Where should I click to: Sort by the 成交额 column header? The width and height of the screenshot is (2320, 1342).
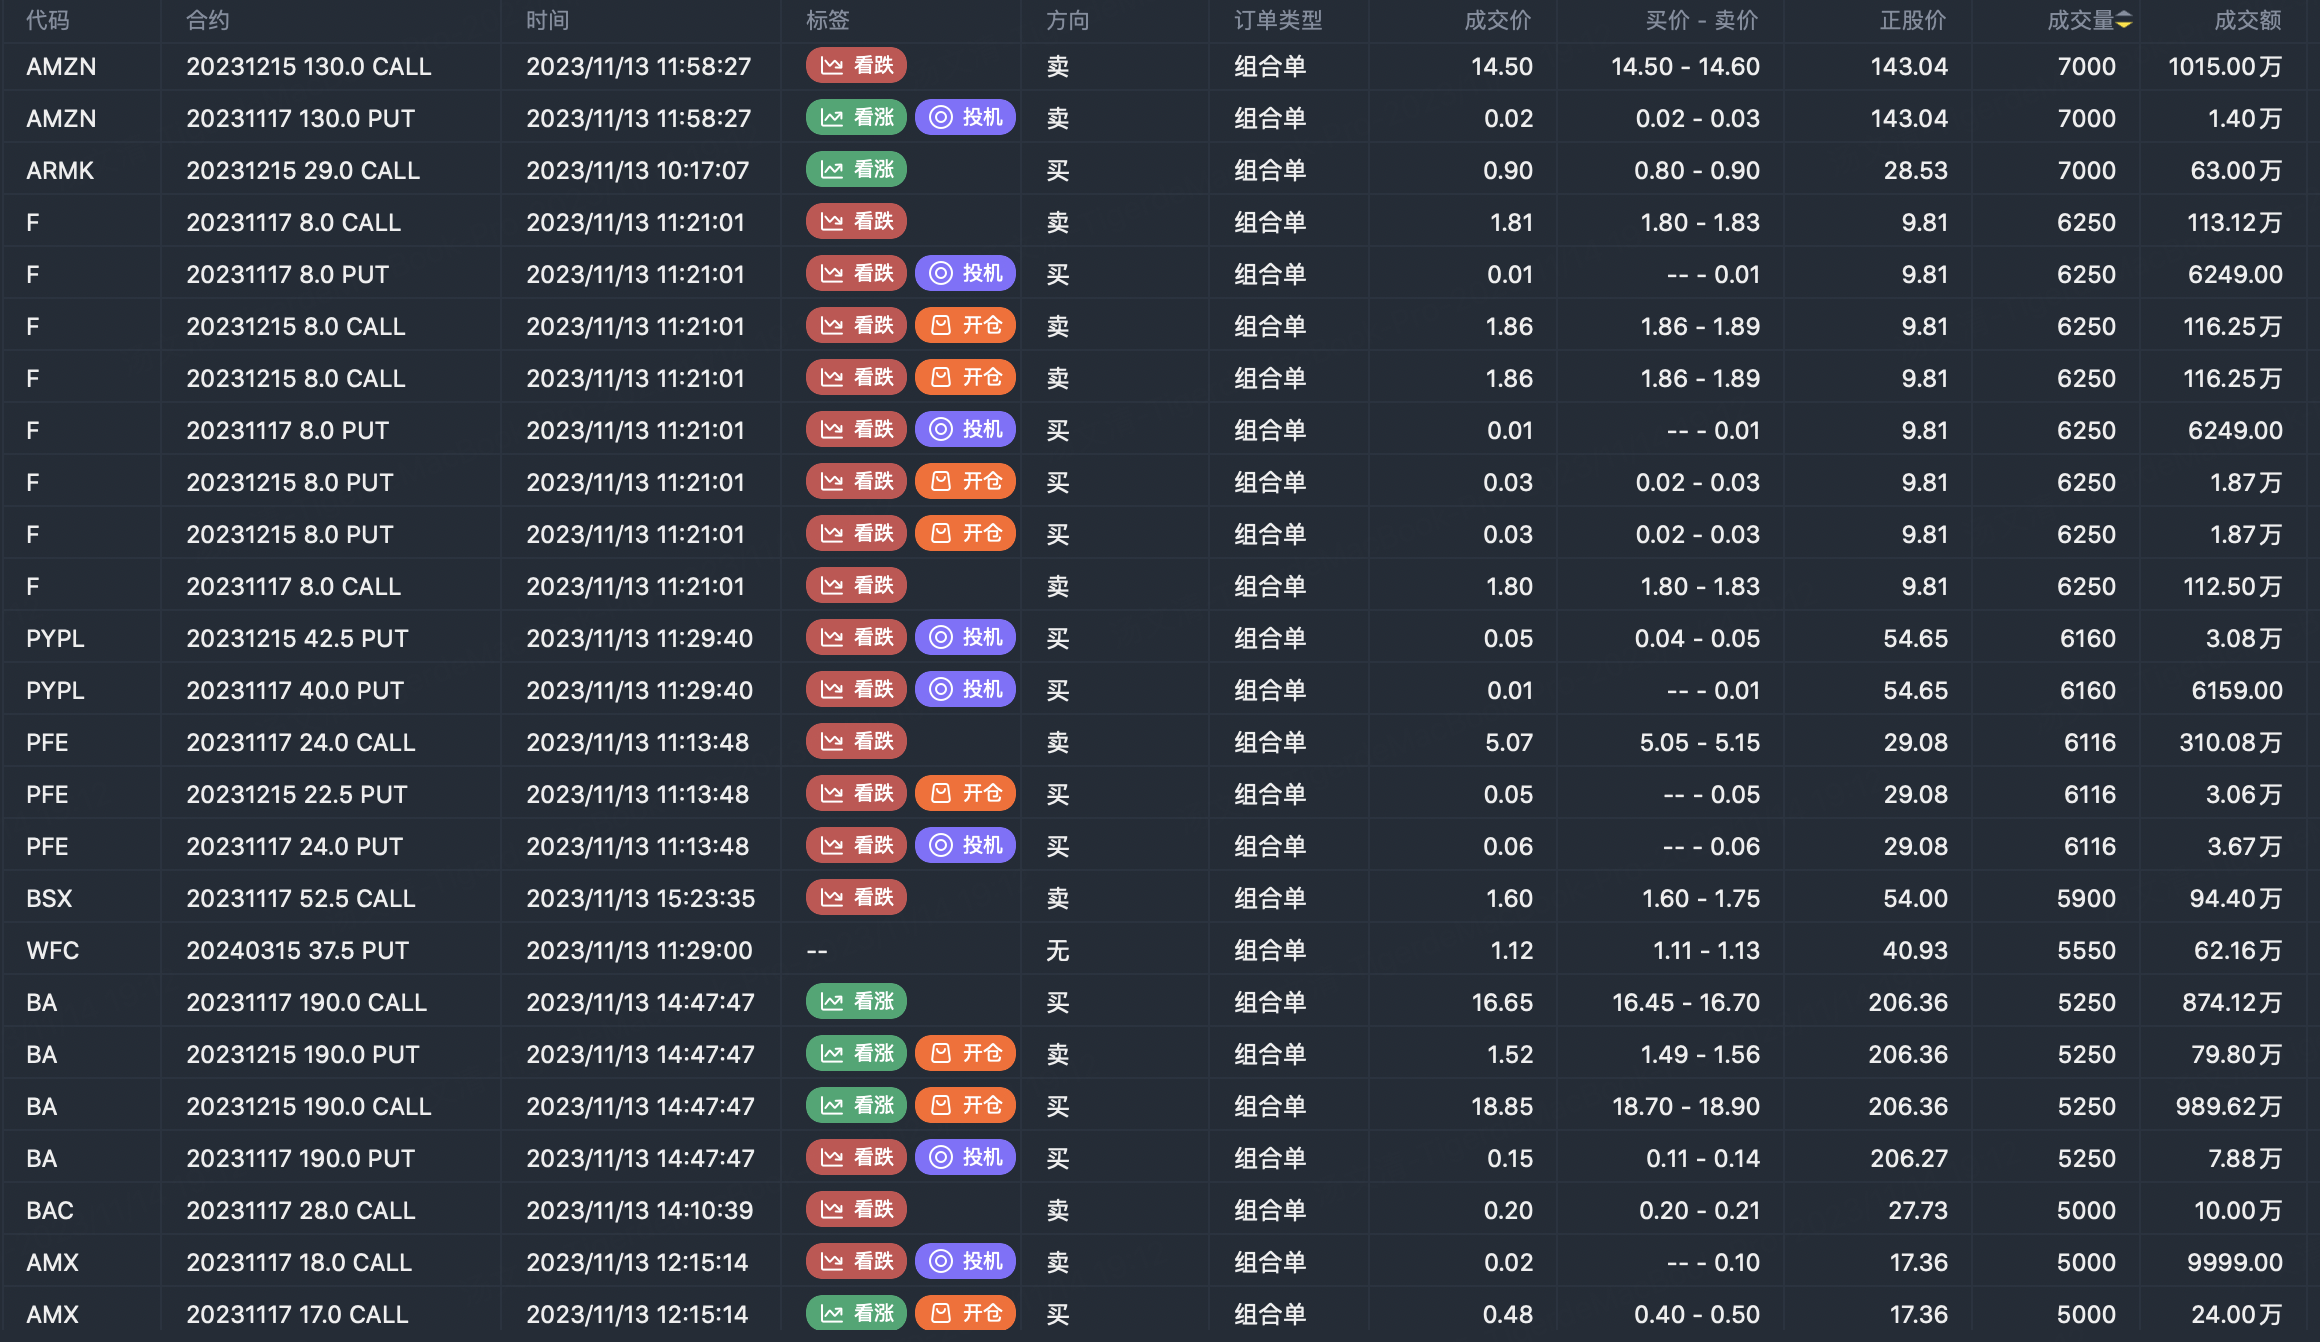[2248, 20]
